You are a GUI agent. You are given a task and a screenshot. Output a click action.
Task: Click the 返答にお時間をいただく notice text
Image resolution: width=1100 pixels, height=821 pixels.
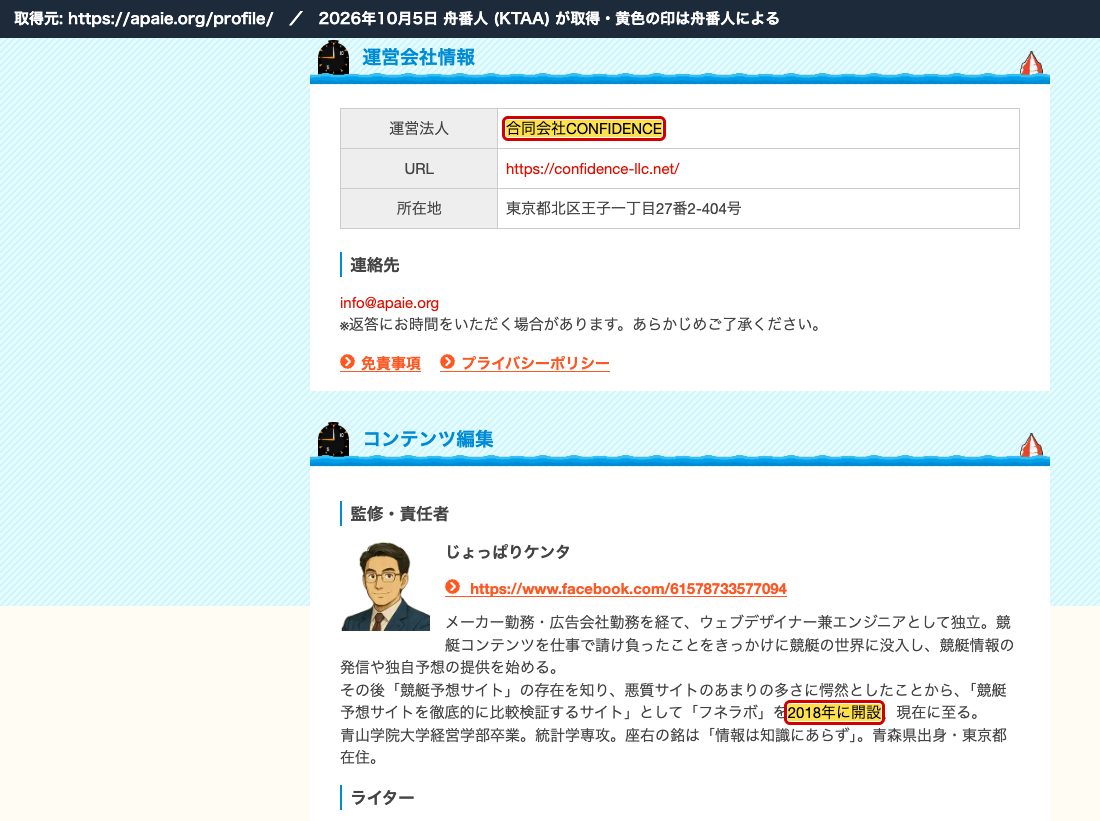pos(581,324)
